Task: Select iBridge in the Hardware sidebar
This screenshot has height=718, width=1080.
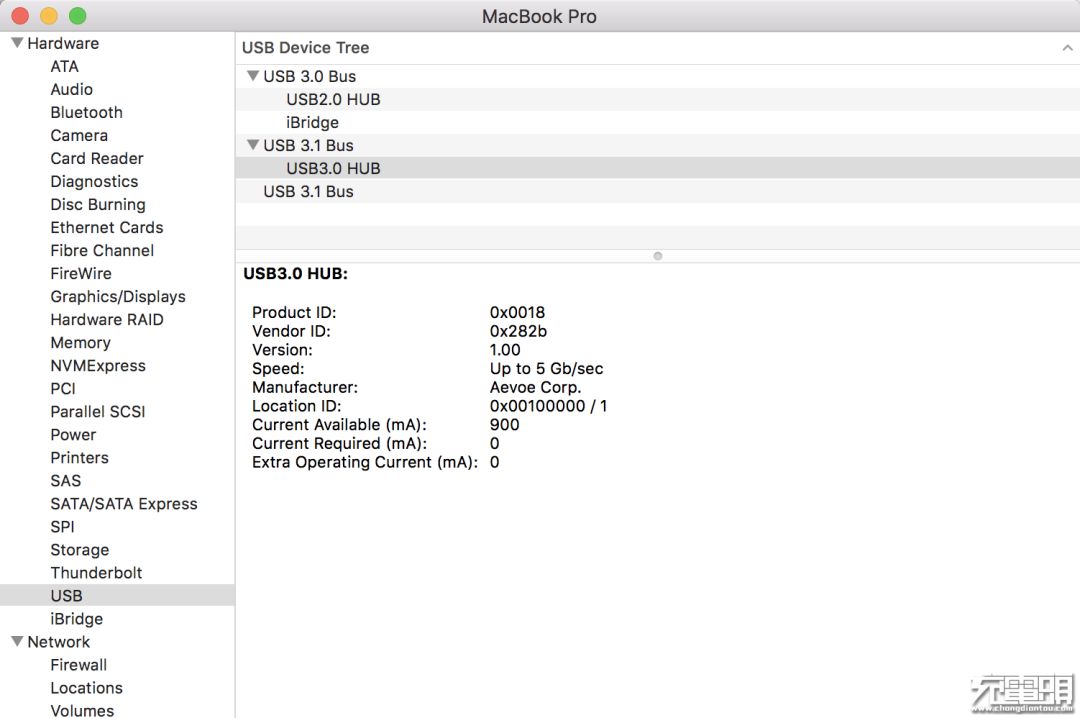Action: [76, 619]
